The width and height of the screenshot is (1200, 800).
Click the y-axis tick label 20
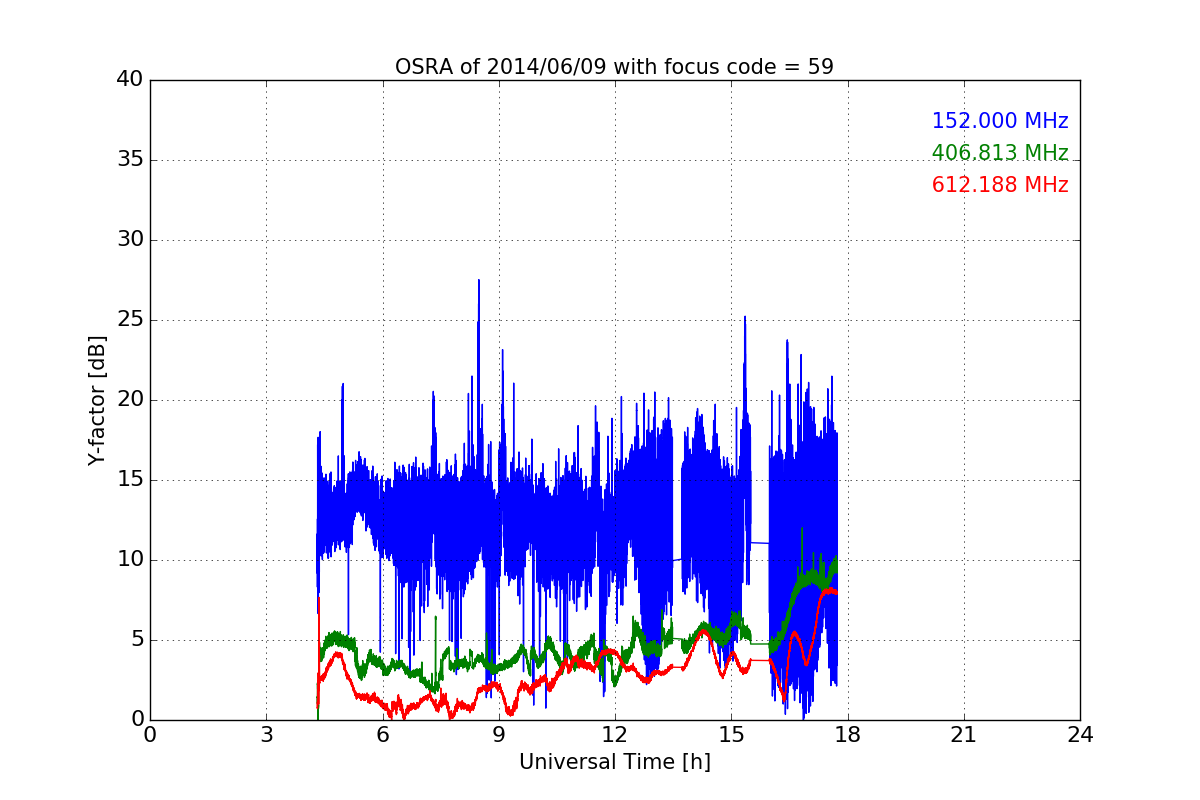pyautogui.click(x=130, y=400)
